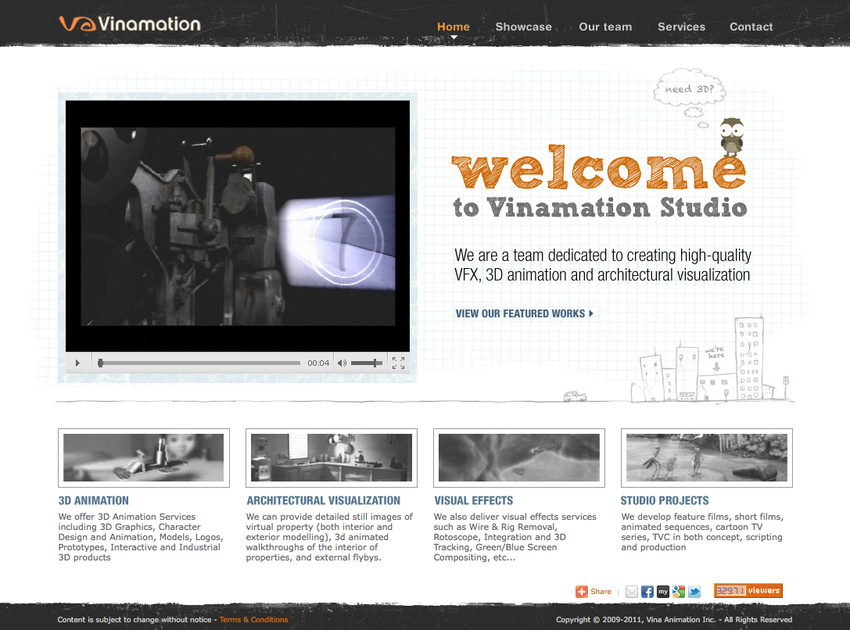850x630 pixels.
Task: Open the Visual Effects thumbnail
Action: (519, 458)
